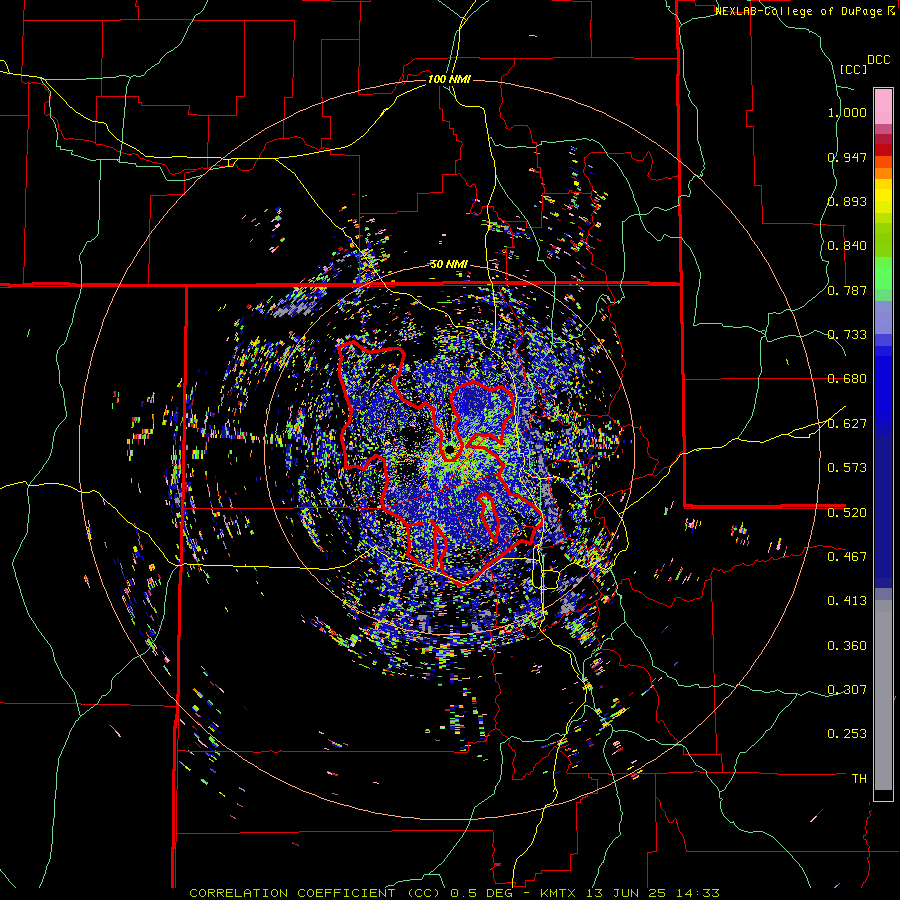The height and width of the screenshot is (900, 900).
Task: Click the 0.520 value on the color scale
Action: tap(847, 513)
